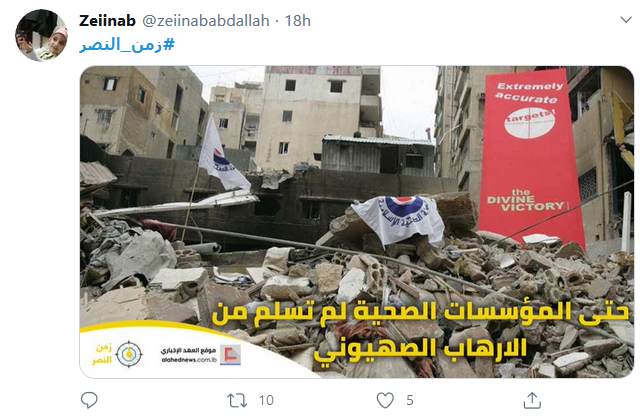Visit the @zeiinababdallah handle link
The width and height of the screenshot is (640, 418).
tap(206, 20)
